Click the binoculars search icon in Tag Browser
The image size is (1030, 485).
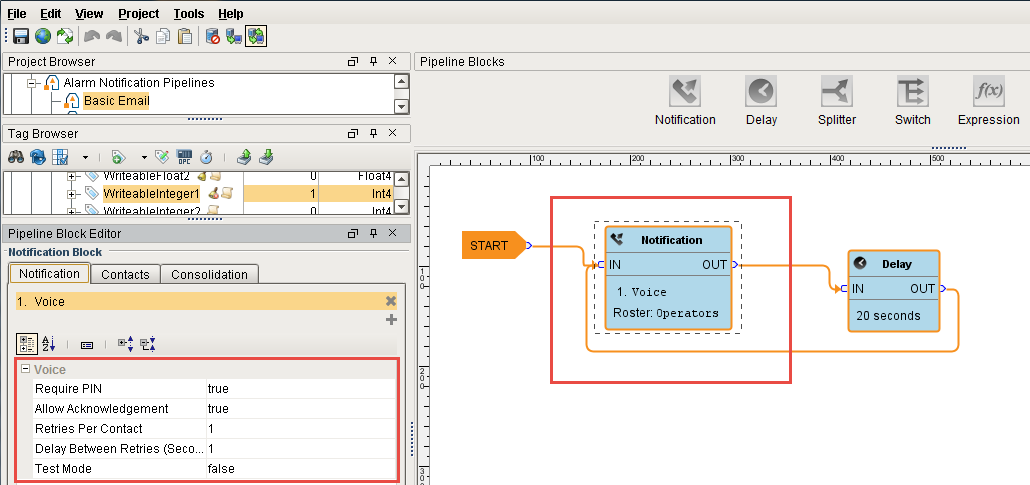(x=16, y=157)
